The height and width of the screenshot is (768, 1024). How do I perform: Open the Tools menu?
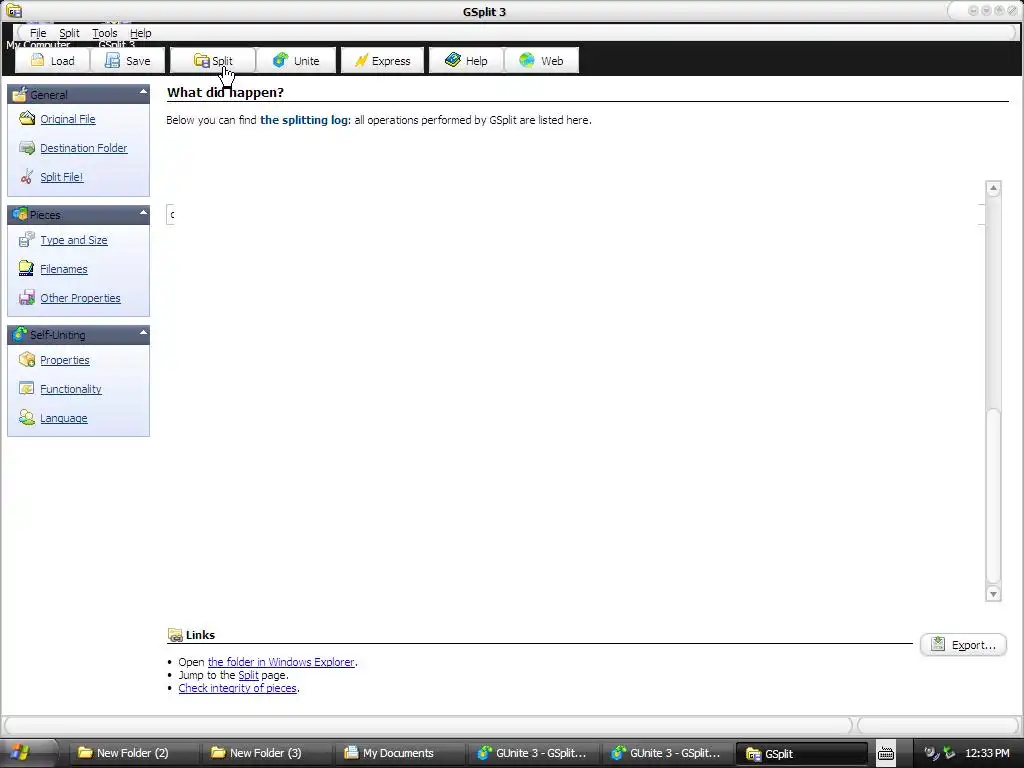pyautogui.click(x=104, y=33)
